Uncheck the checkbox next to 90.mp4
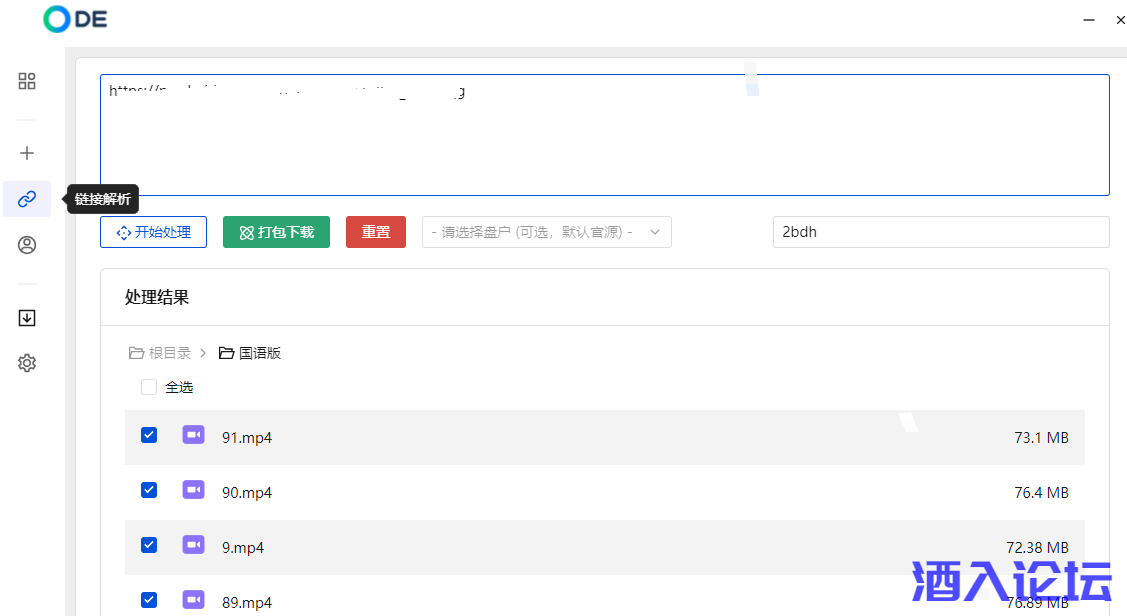 [x=148, y=490]
